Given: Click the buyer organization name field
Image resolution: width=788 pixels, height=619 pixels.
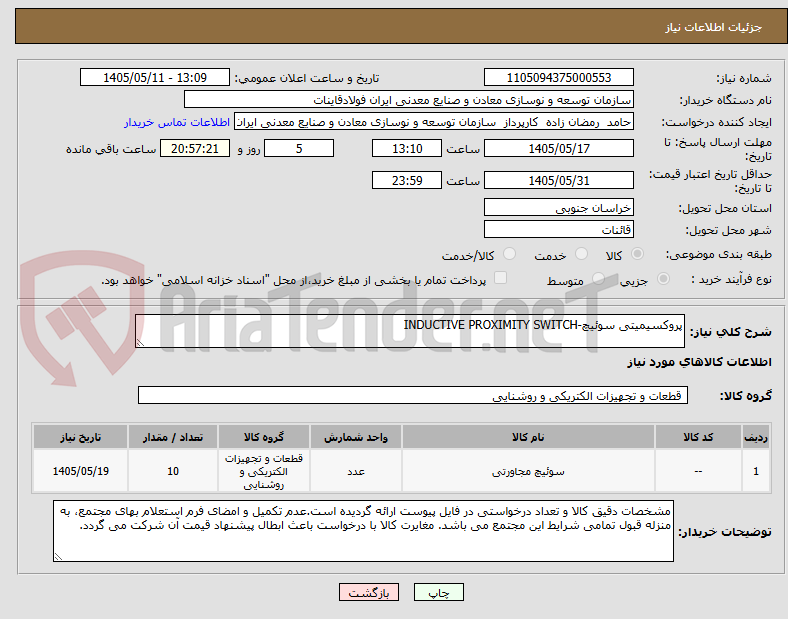Looking at the screenshot, I should point(409,99).
